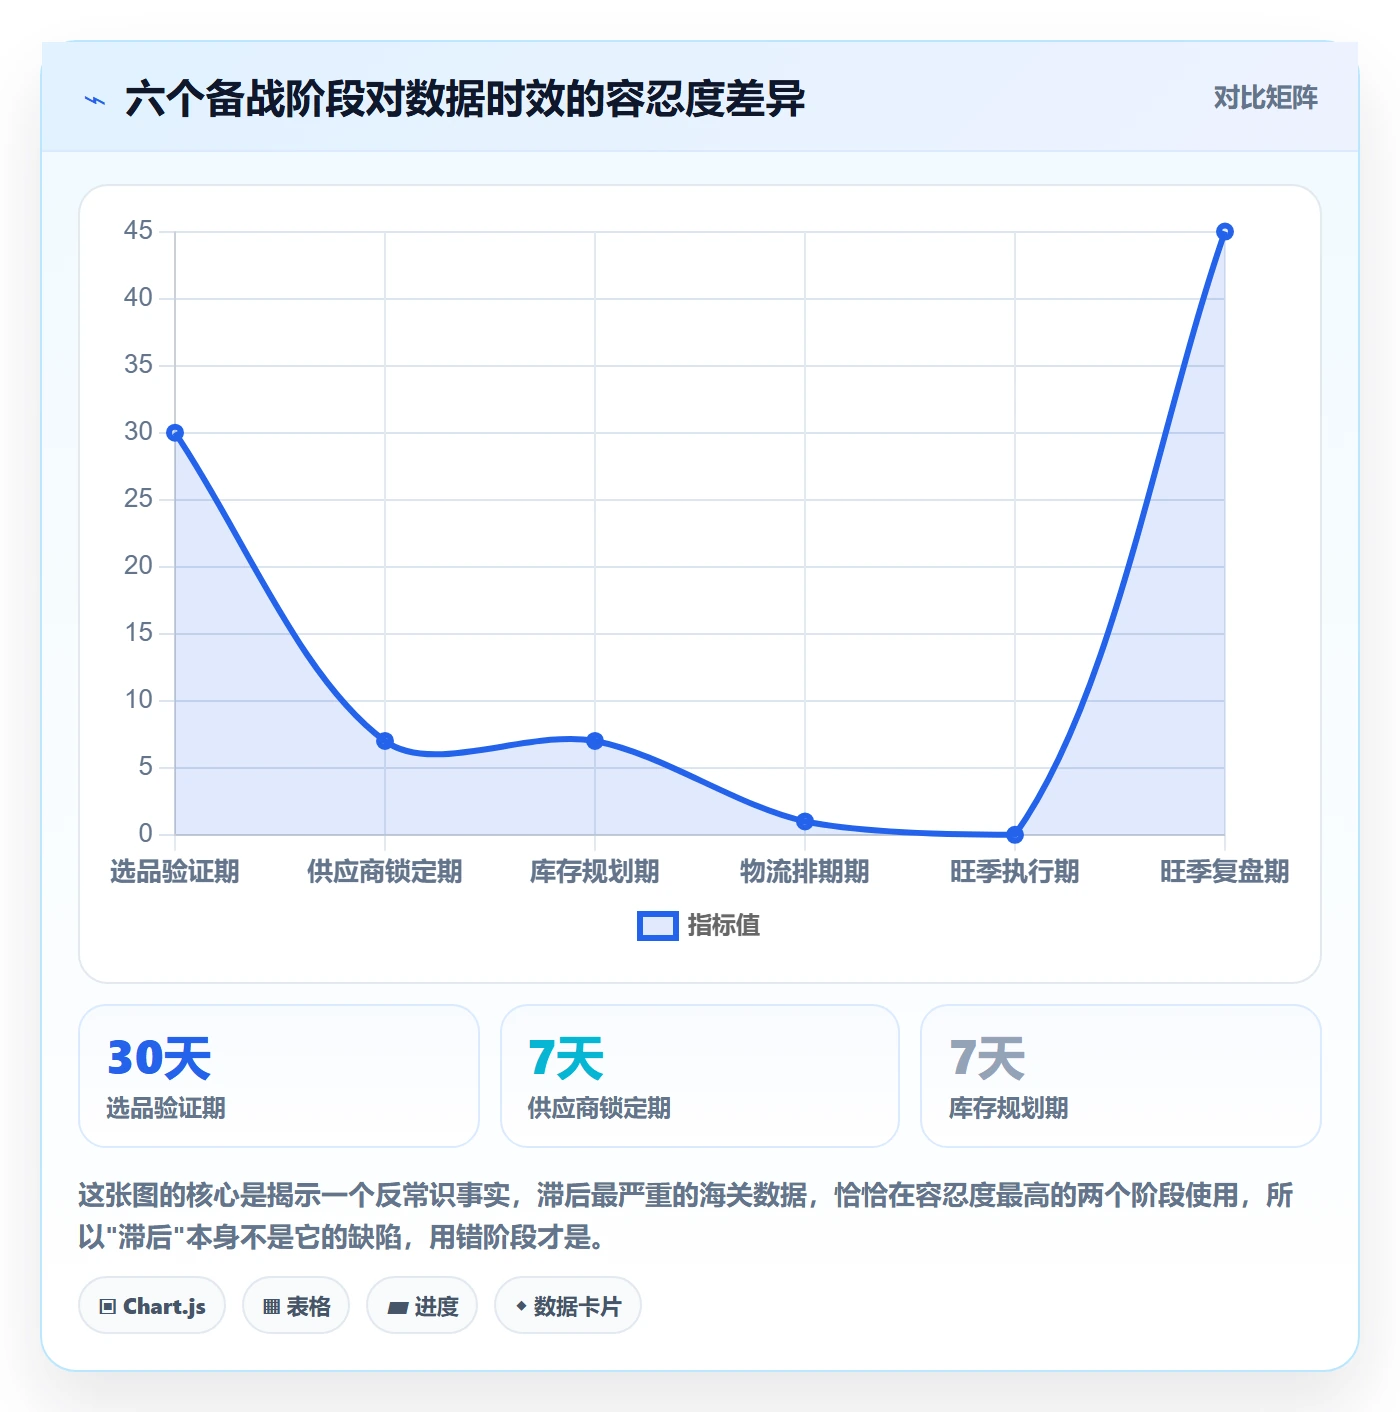Select the 物流排期期 data point on the line
The width and height of the screenshot is (1400, 1412).
click(x=805, y=821)
